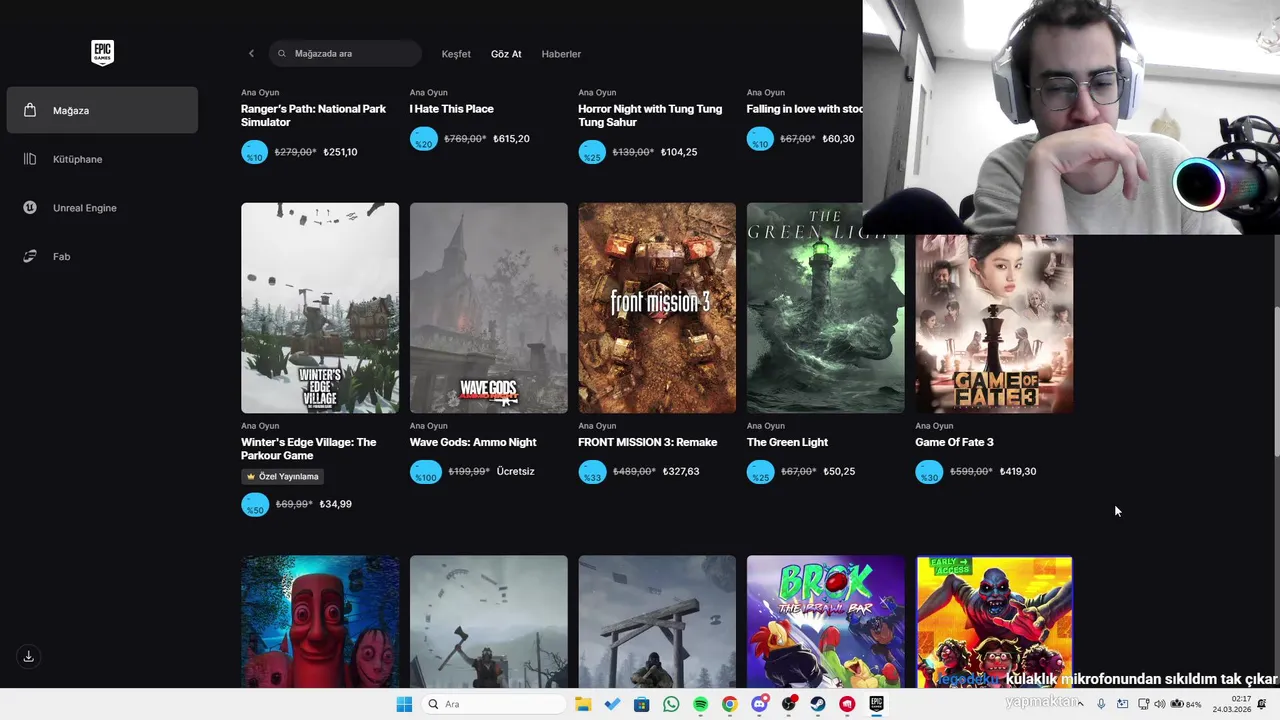Open the downloads icon in sidebar
The width and height of the screenshot is (1280, 720).
[x=28, y=656]
